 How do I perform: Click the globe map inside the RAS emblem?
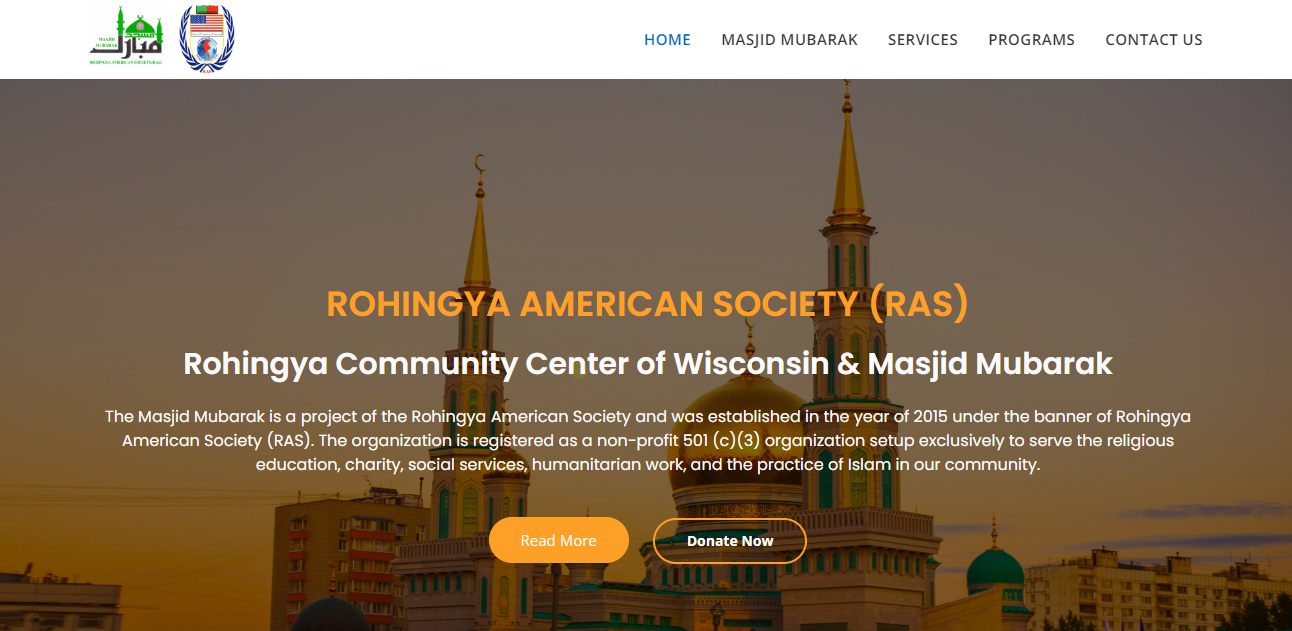point(206,48)
